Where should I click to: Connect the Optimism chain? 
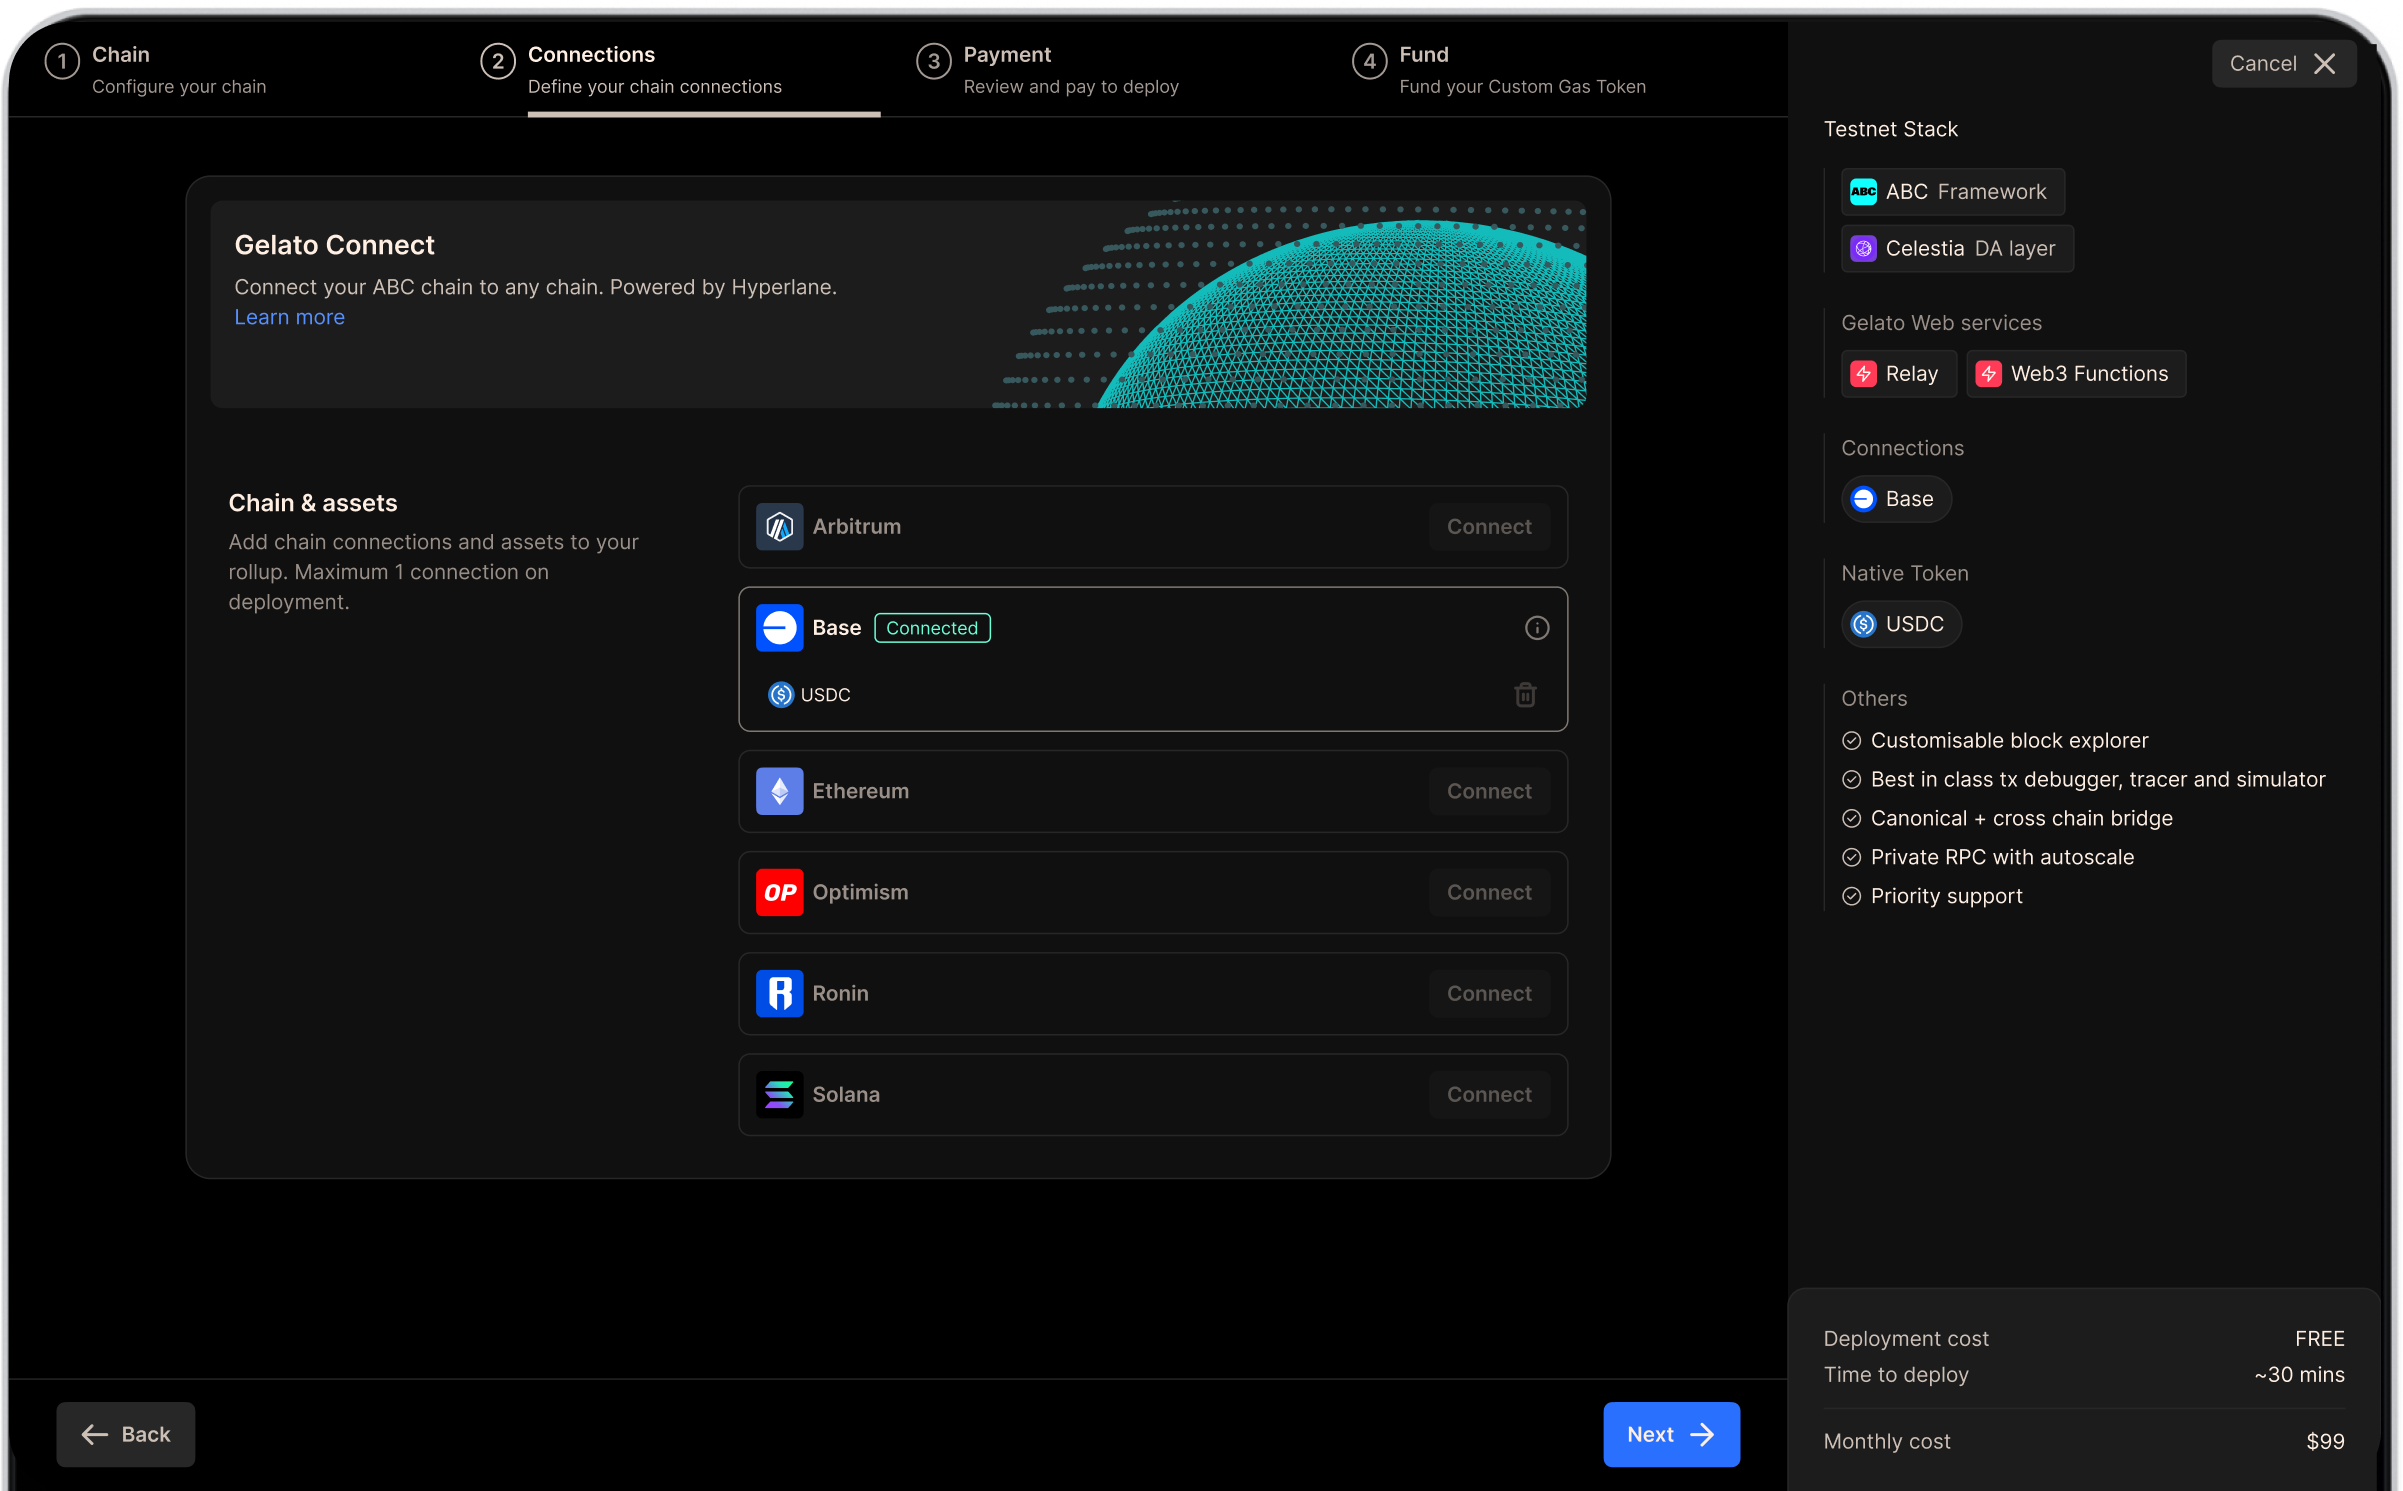coord(1488,892)
